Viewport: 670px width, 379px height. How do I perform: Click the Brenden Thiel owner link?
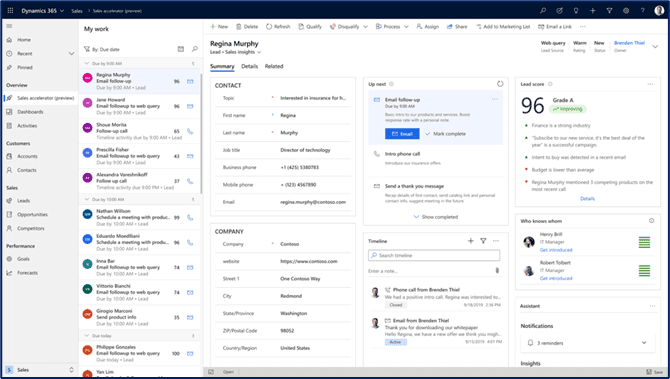point(629,43)
